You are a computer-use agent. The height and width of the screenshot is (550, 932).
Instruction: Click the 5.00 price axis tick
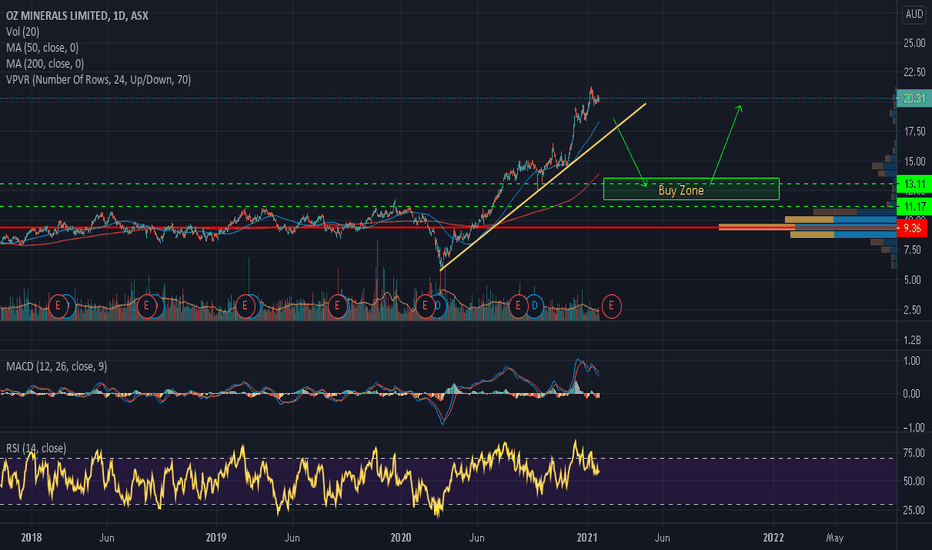[x=914, y=279]
